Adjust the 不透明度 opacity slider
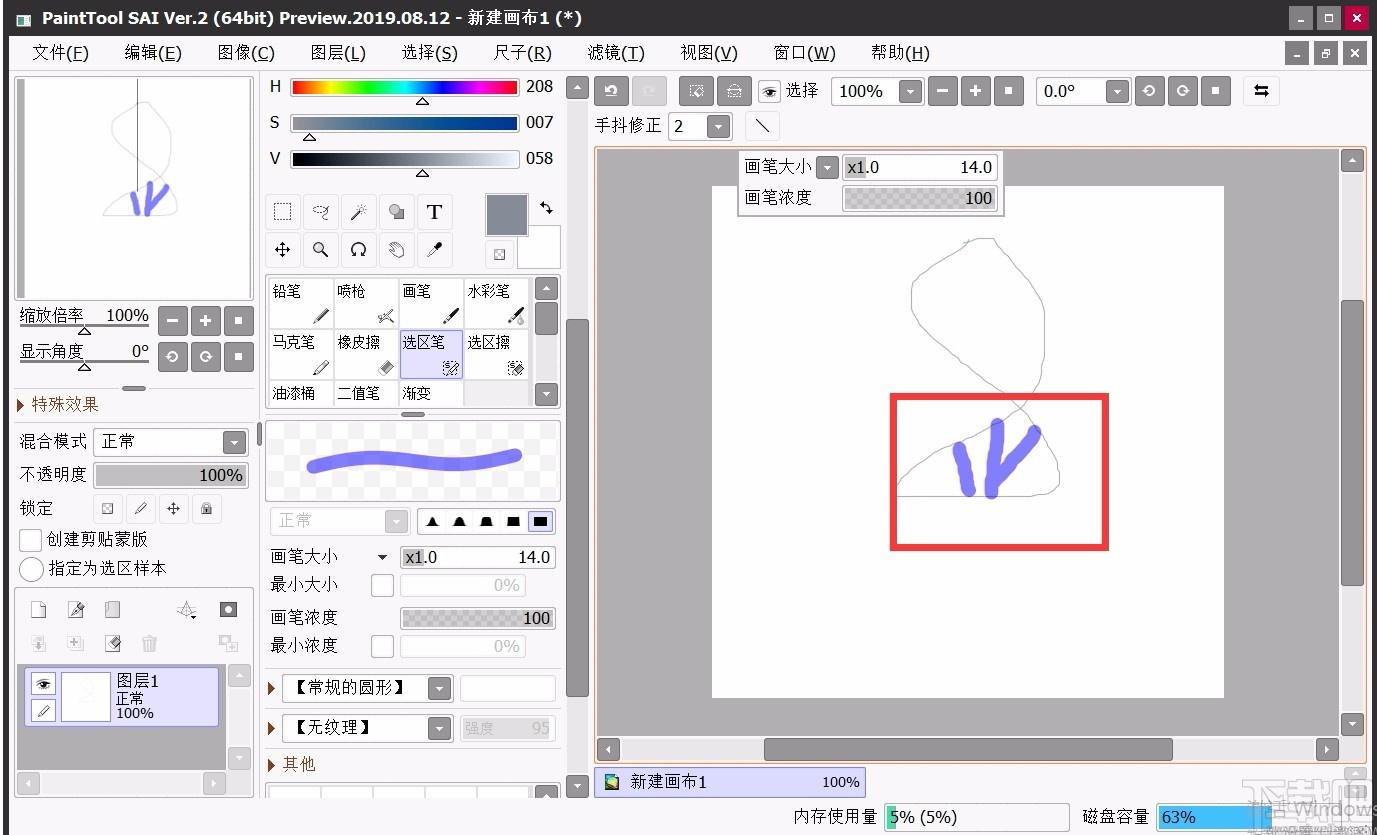 click(171, 475)
